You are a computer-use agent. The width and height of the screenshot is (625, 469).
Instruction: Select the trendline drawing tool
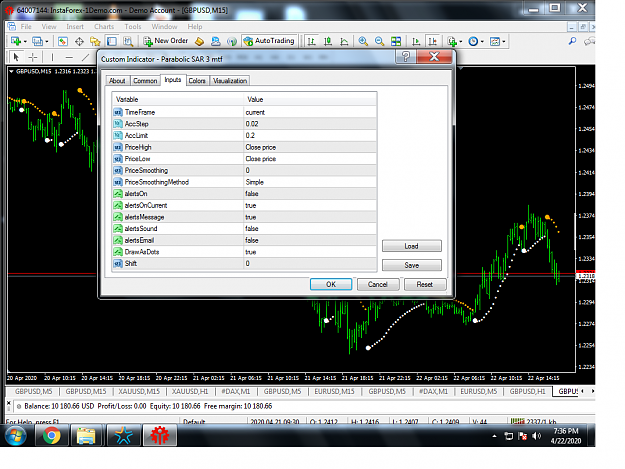click(x=85, y=57)
